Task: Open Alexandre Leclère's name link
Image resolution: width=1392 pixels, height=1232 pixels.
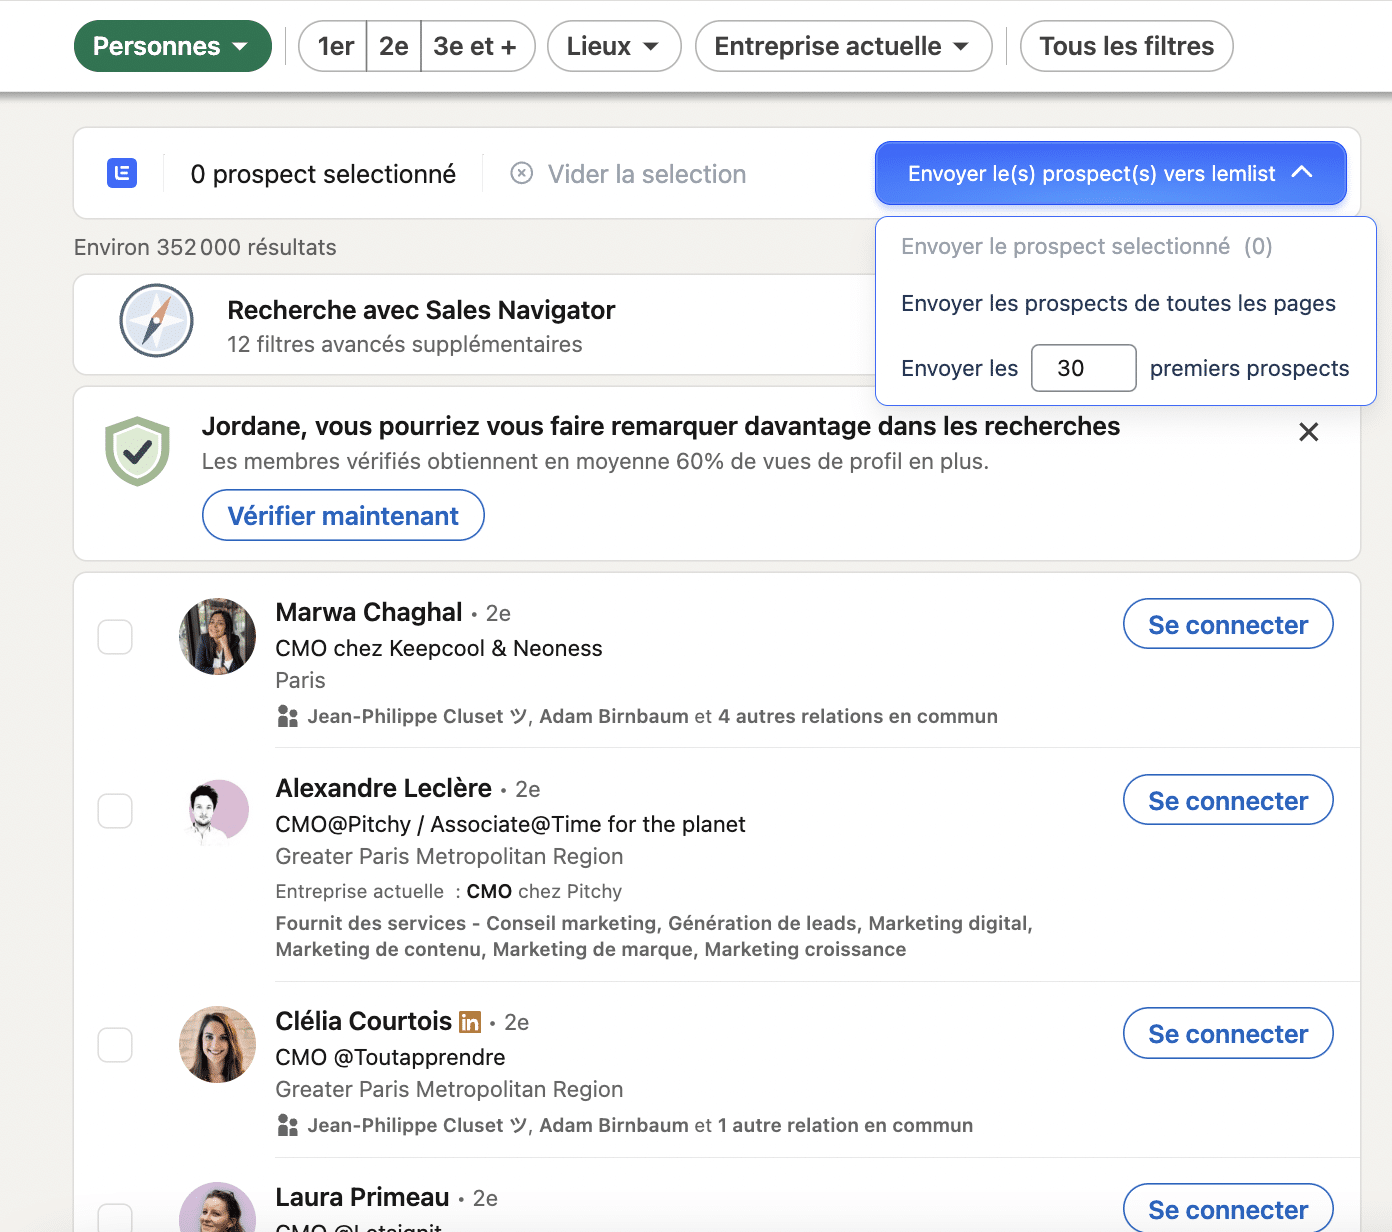Action: 384,788
